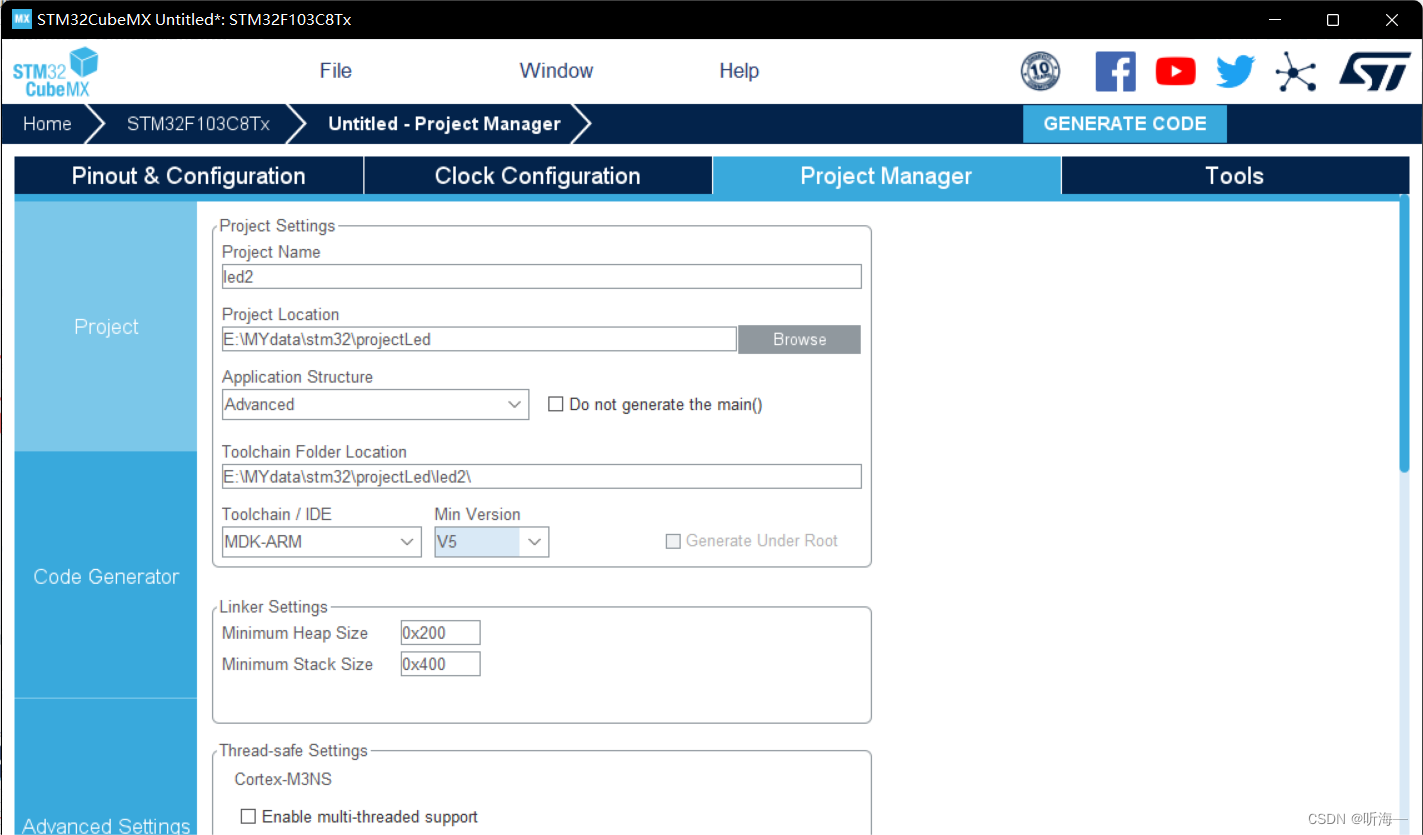Click the GENERATE CODE button
This screenshot has width=1423, height=835.
pyautogui.click(x=1125, y=124)
